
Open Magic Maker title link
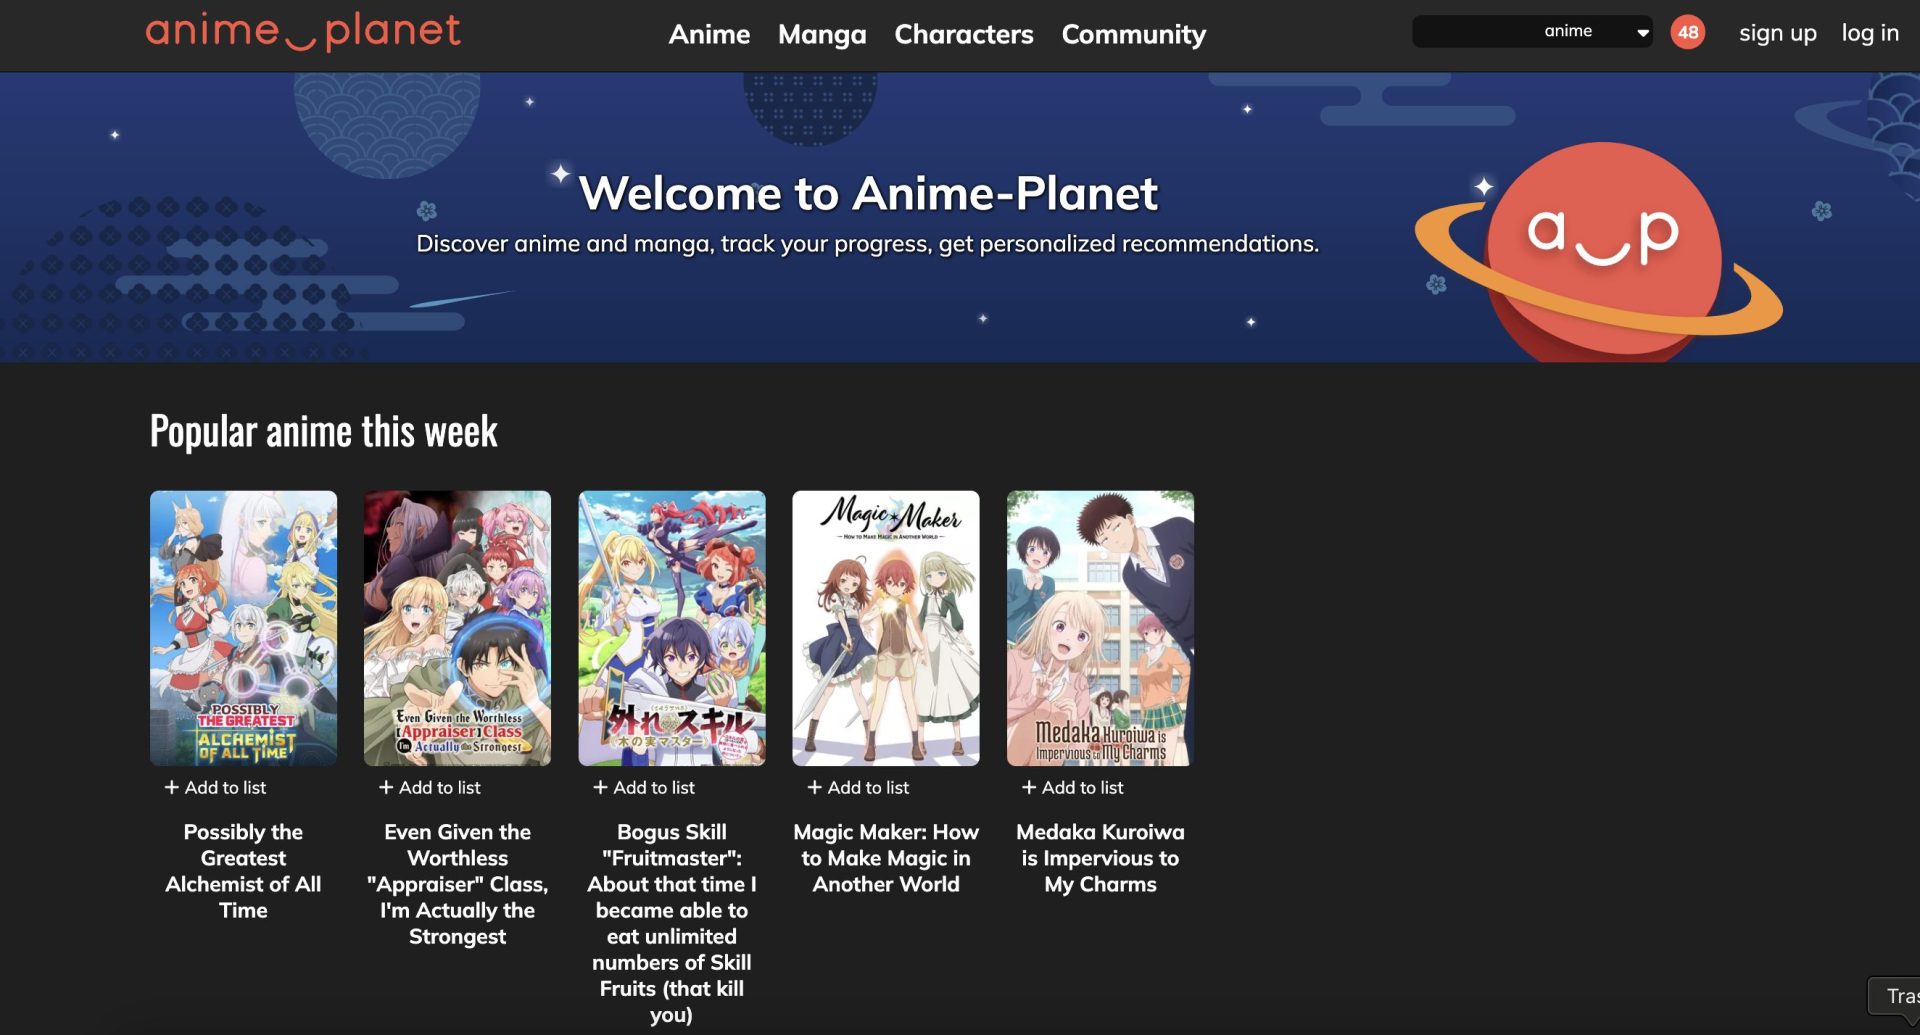(886, 858)
